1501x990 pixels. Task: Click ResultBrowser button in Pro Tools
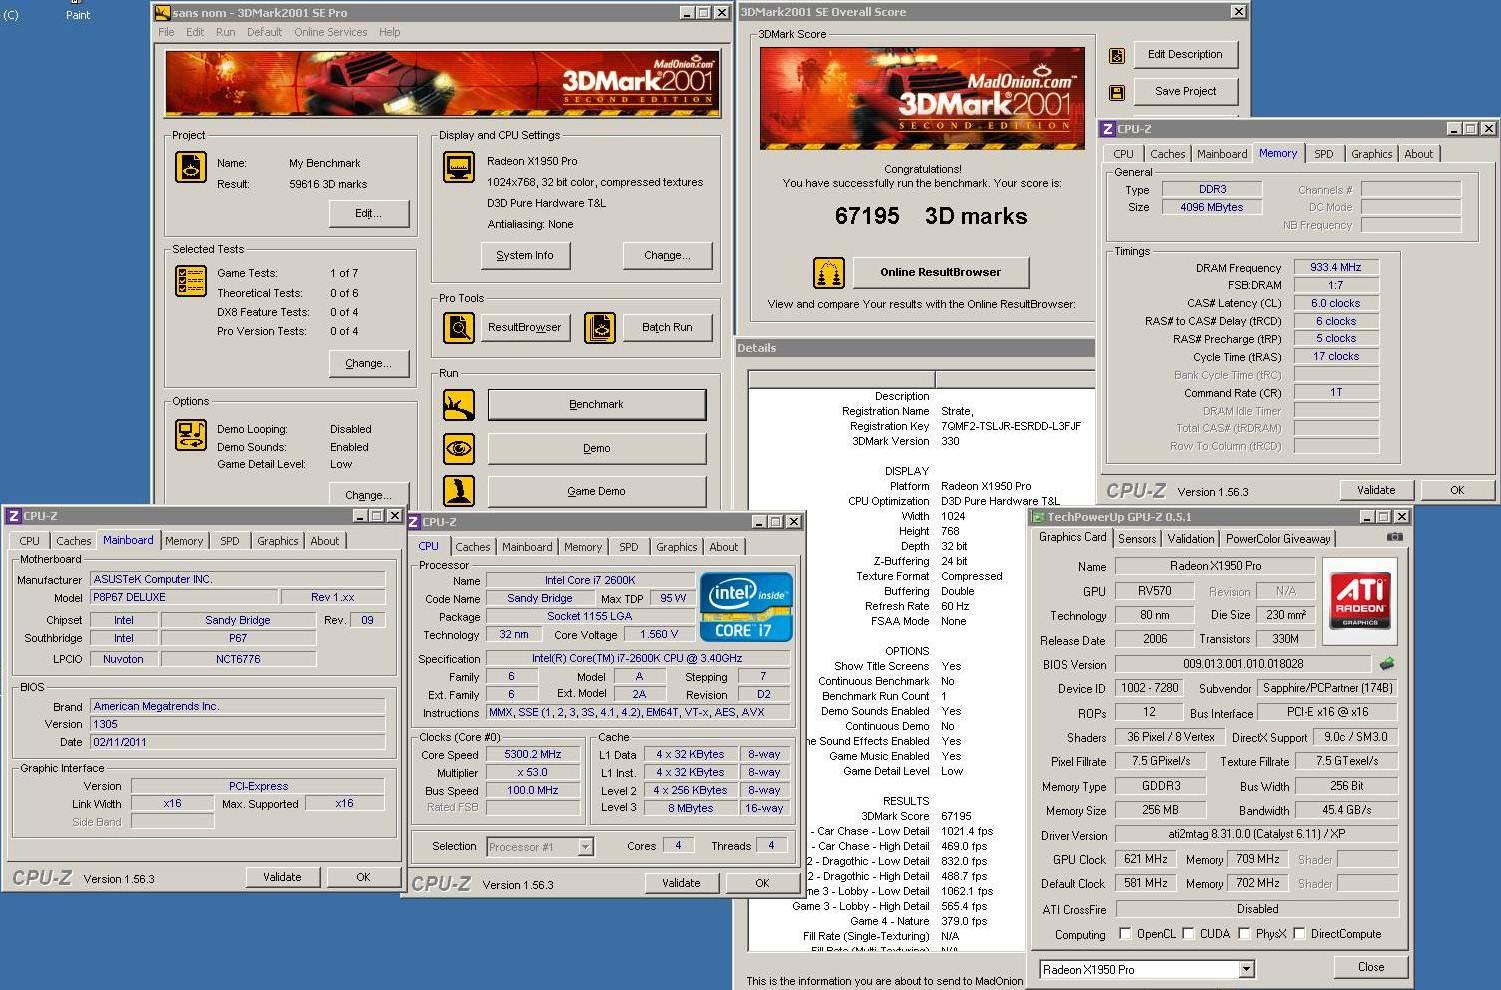point(525,327)
